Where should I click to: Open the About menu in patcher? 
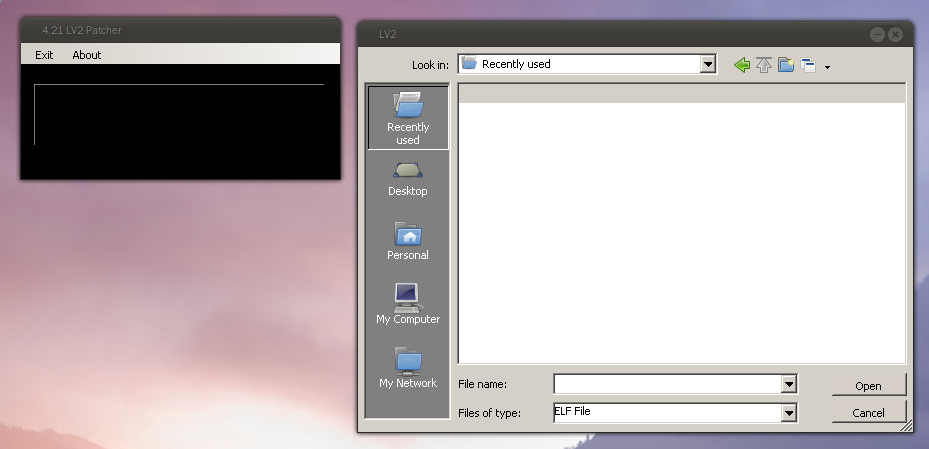tap(87, 55)
